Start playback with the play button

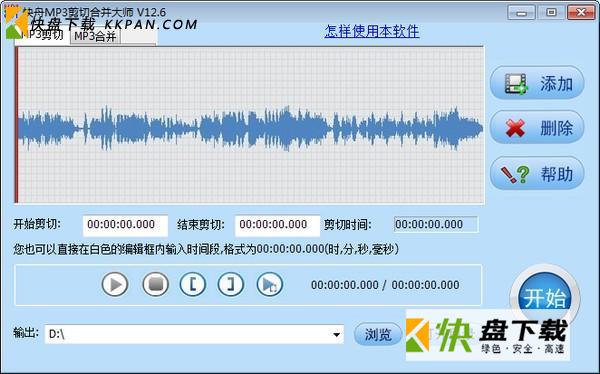pyautogui.click(x=115, y=284)
